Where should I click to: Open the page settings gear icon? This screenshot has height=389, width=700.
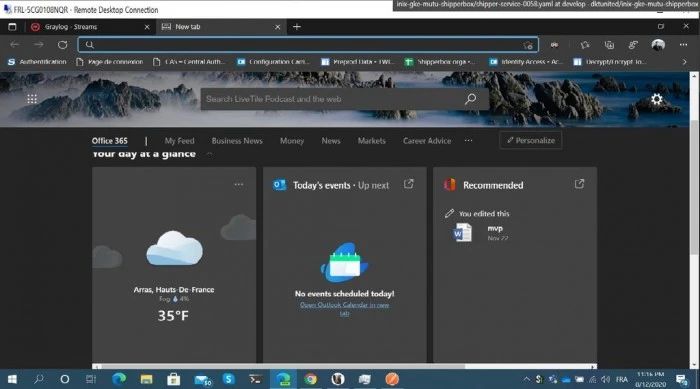656,99
